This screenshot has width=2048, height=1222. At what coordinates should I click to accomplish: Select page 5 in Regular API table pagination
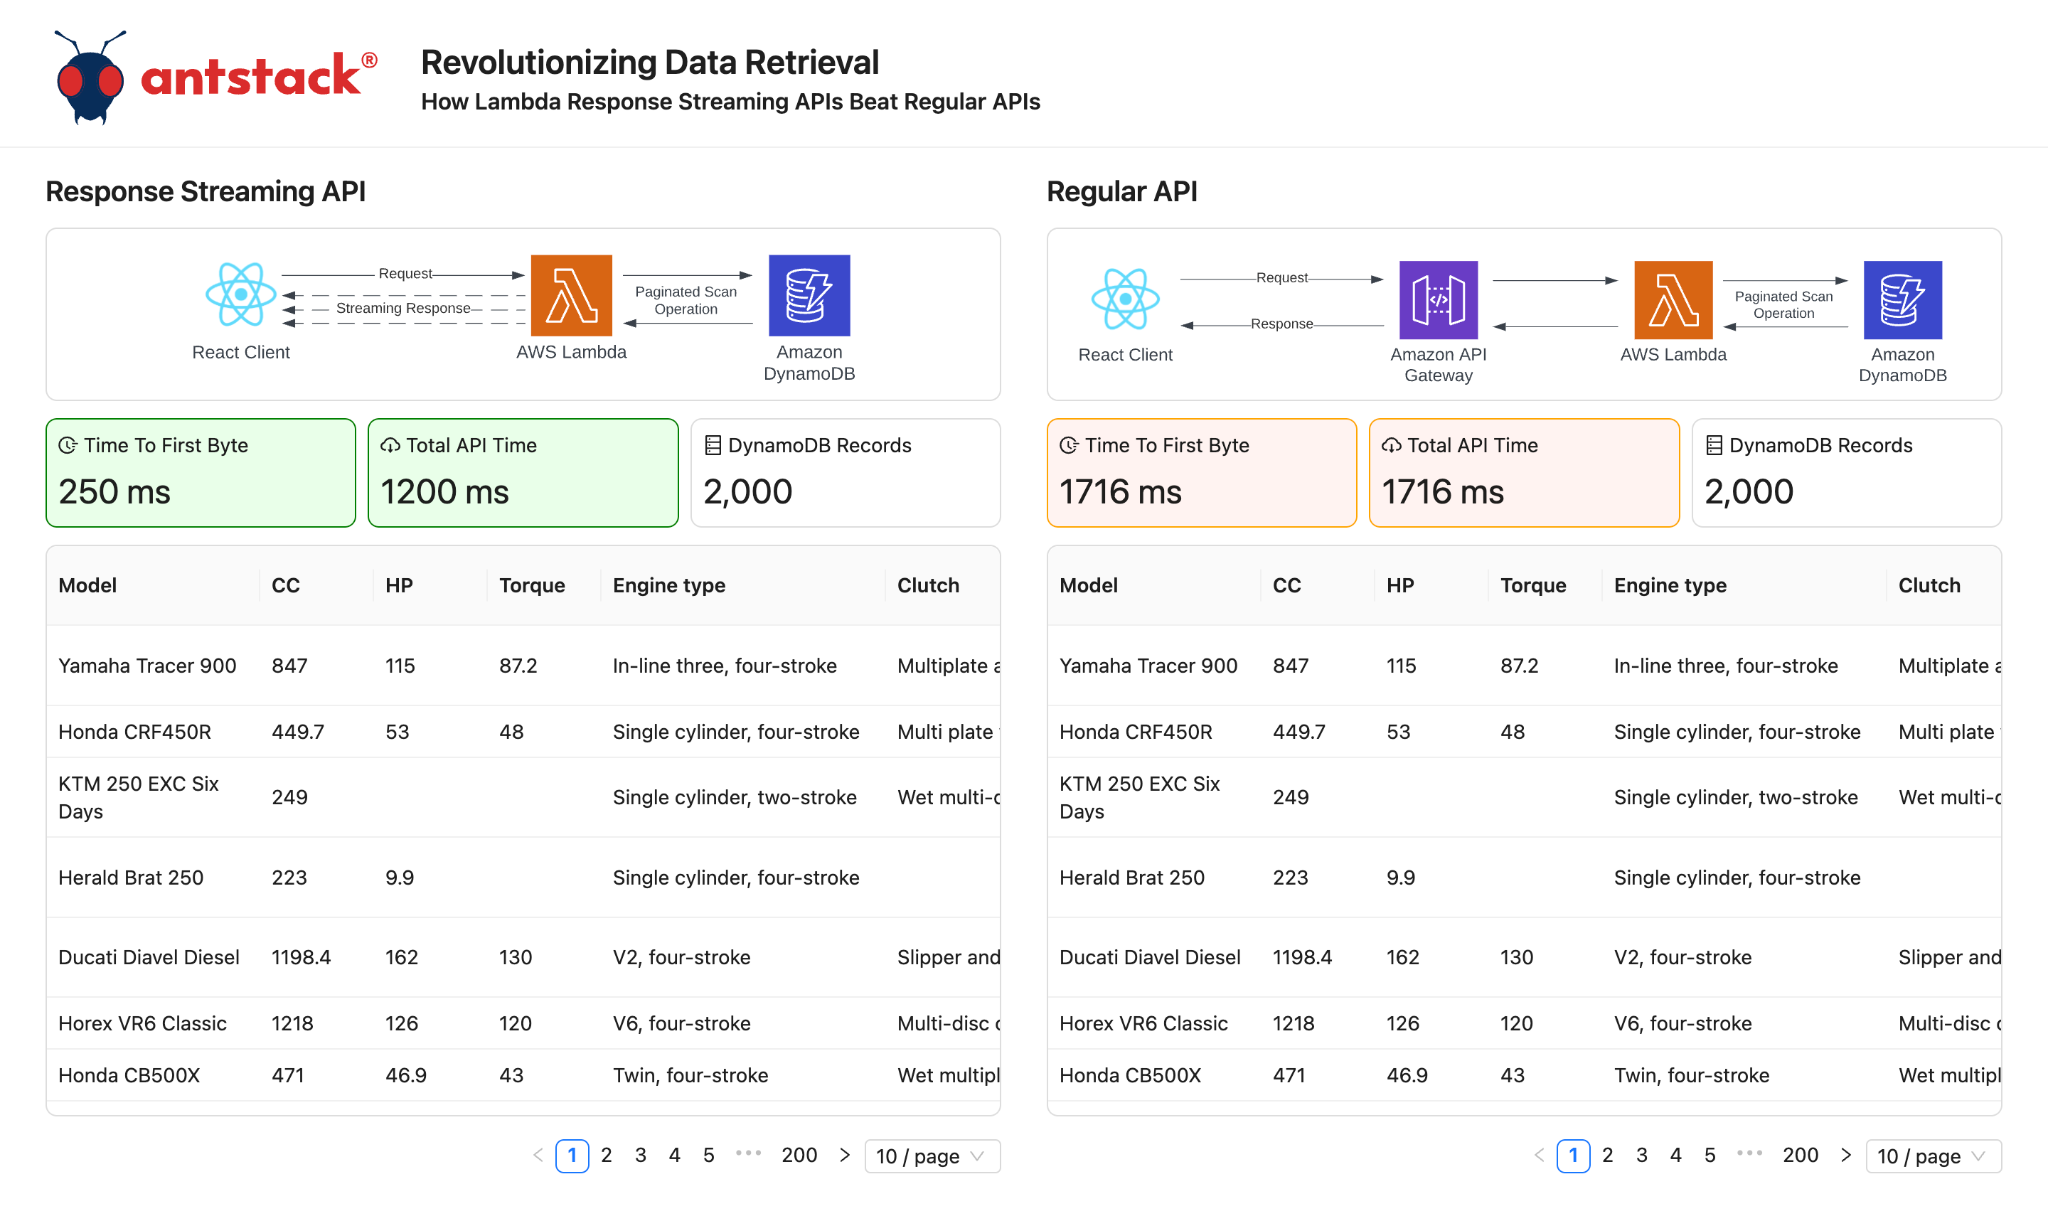(1710, 1155)
